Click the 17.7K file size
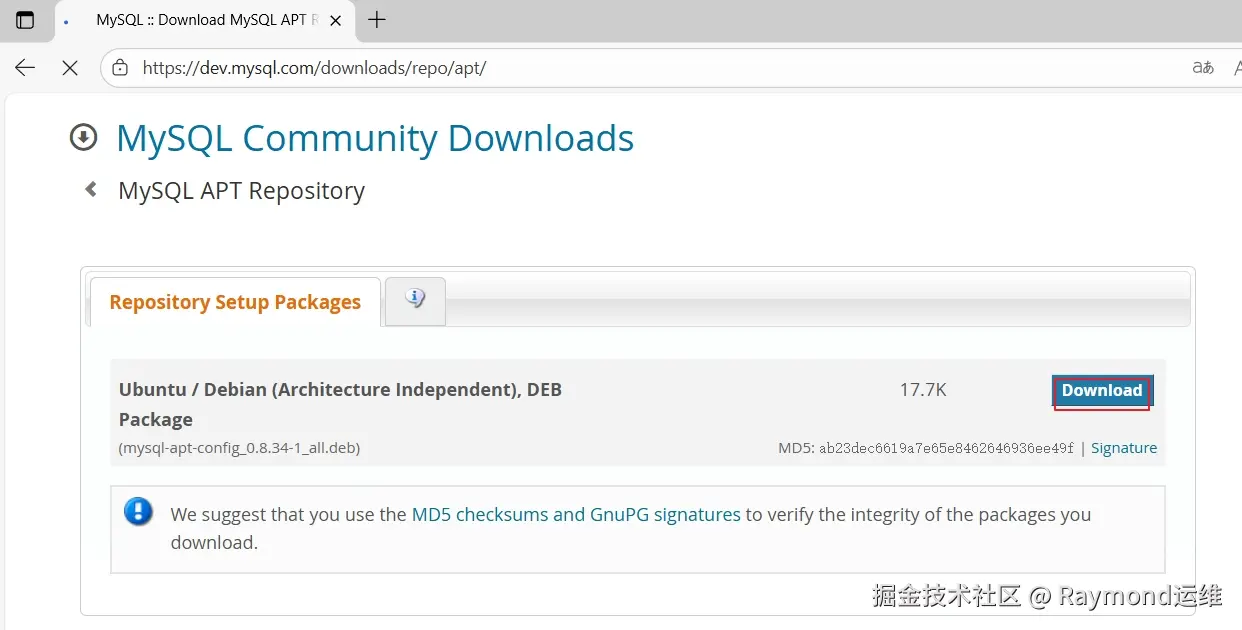 point(923,390)
